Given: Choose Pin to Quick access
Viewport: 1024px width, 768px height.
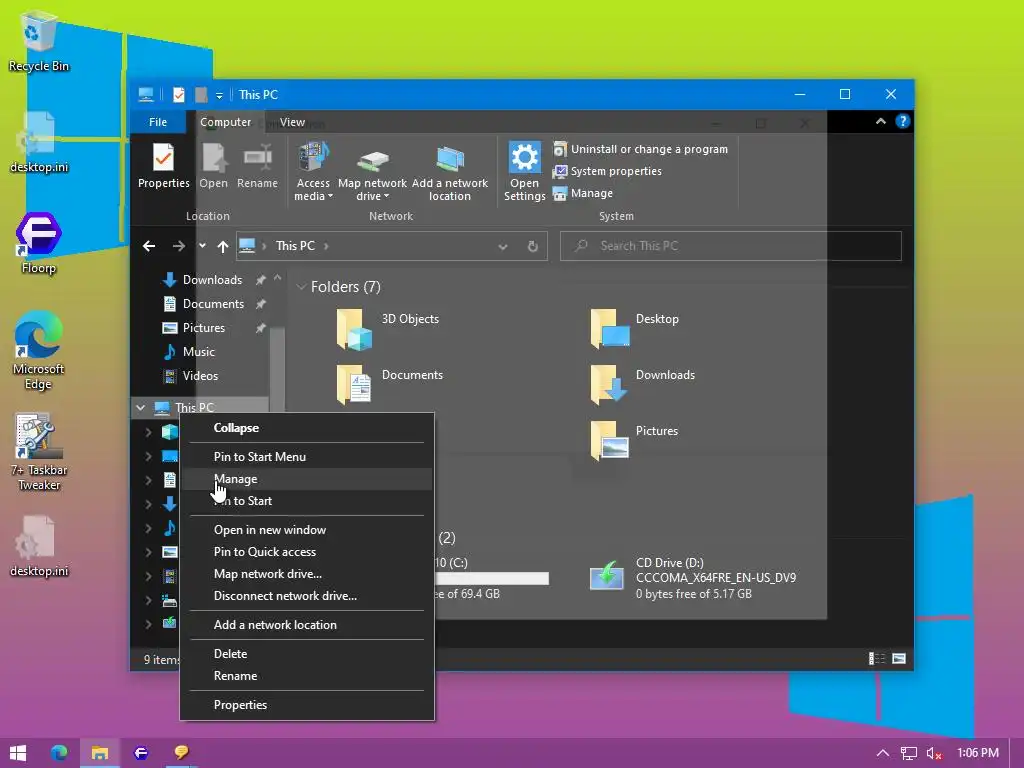Looking at the screenshot, I should [307, 552].
